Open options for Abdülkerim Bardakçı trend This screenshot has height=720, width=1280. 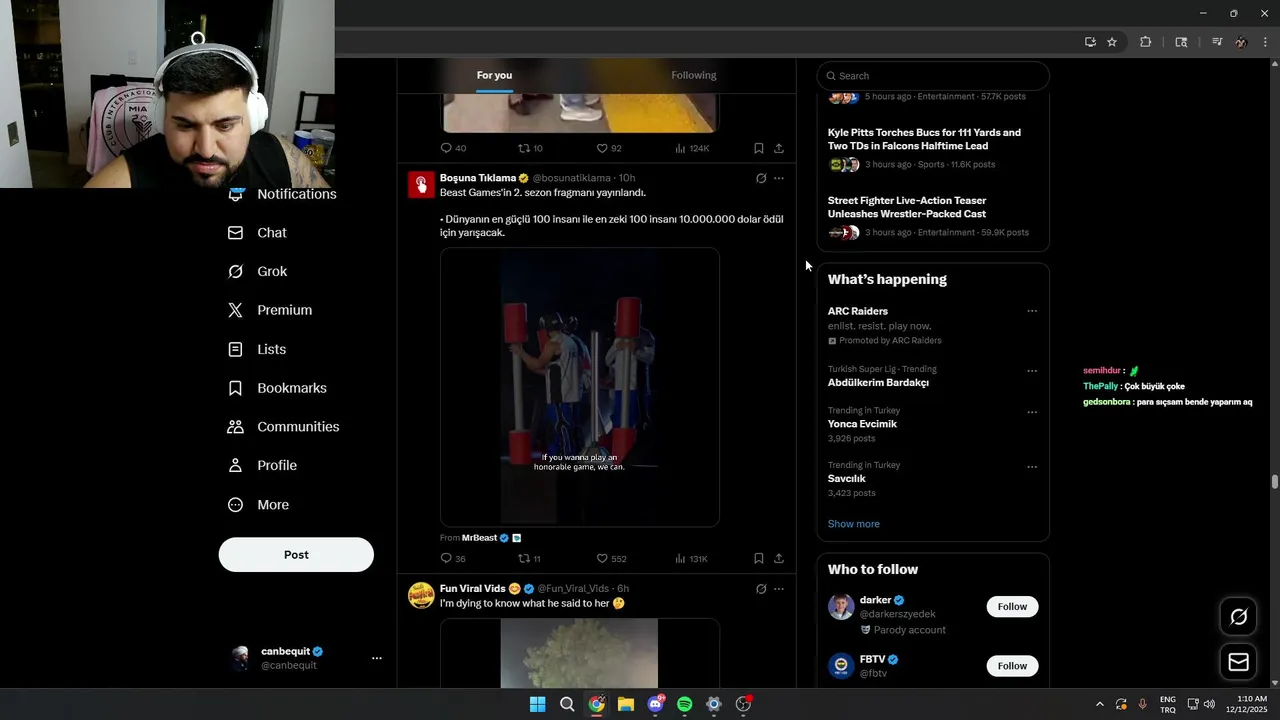1032,371
